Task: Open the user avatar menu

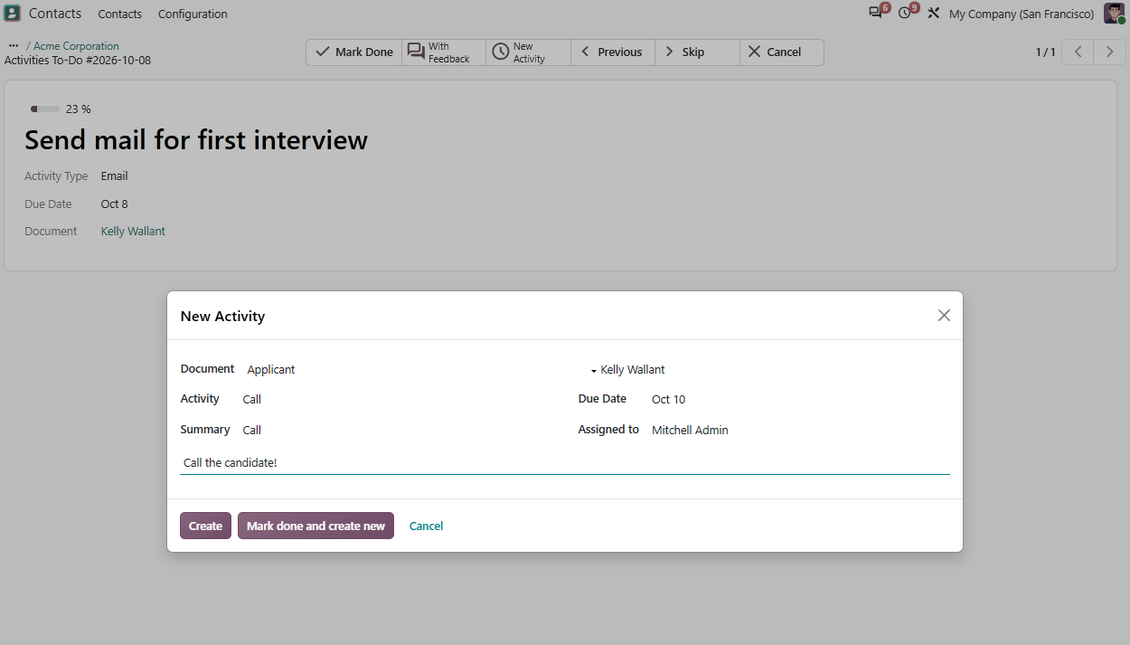Action: tap(1114, 13)
